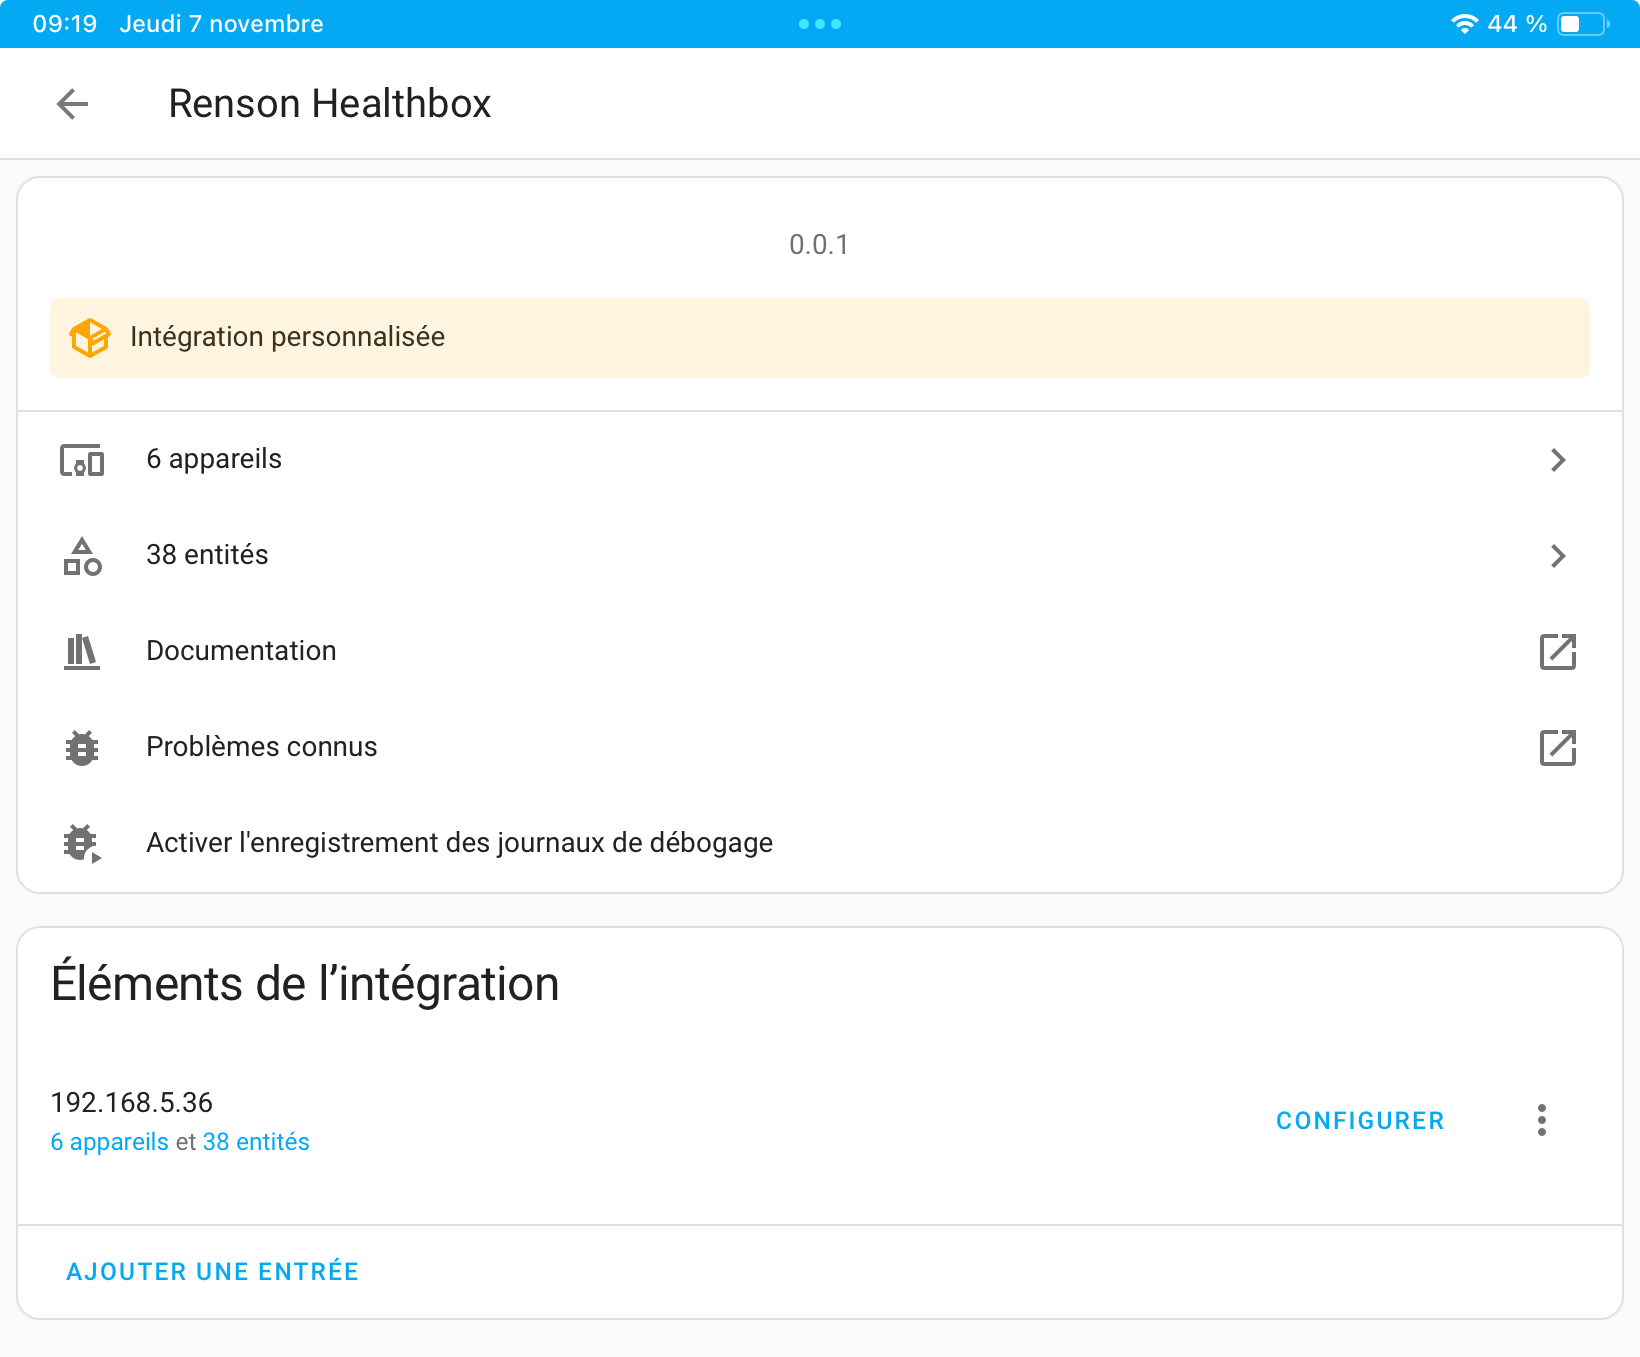Open the Problèmes connus entry
Image resolution: width=1640 pixels, height=1357 pixels.
tap(820, 748)
